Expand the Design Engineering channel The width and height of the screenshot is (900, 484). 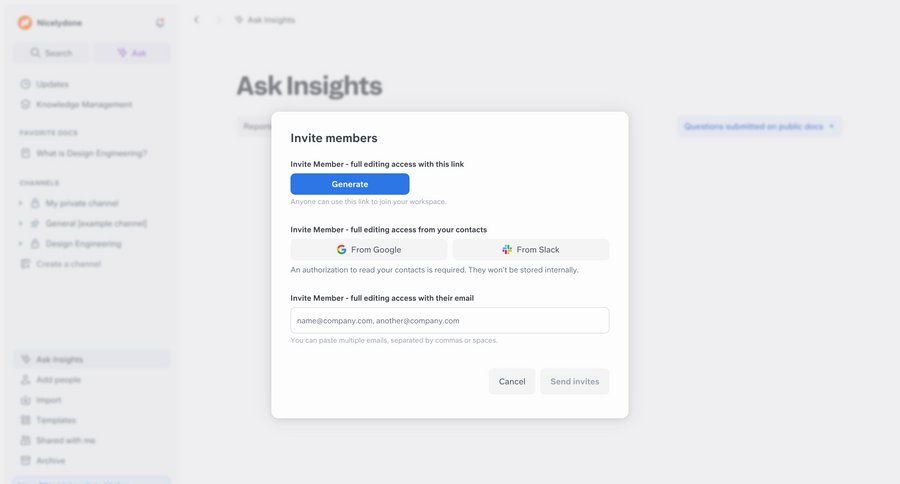point(21,243)
